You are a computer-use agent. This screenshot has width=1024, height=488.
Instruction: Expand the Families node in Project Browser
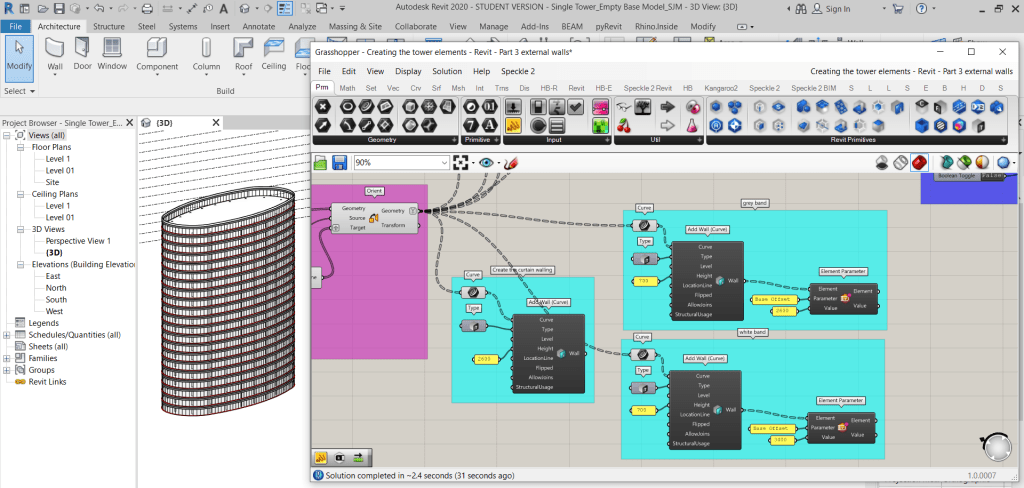[7, 358]
